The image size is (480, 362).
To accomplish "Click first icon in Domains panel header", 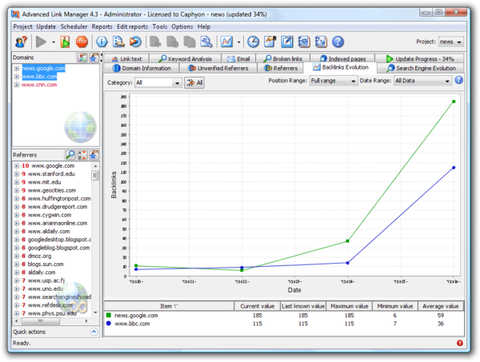I will (82, 58).
